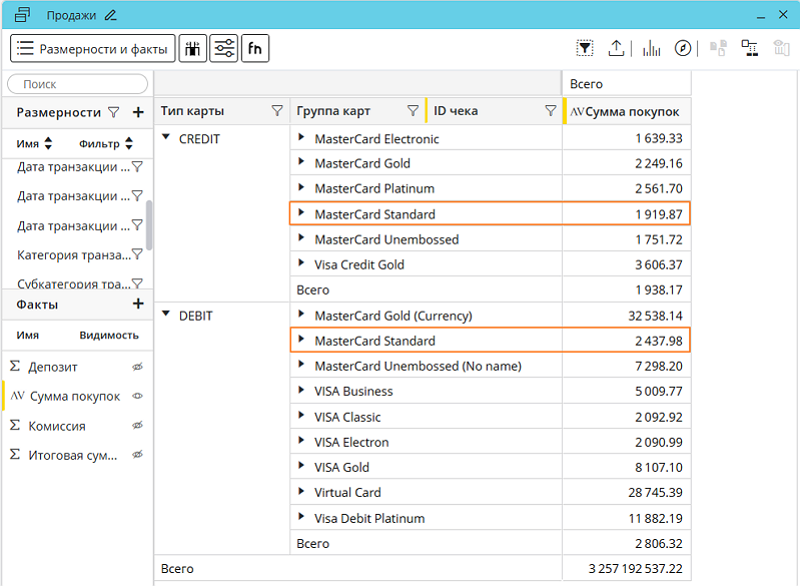Expand the Visa Credit Gold row

pyautogui.click(x=301, y=264)
